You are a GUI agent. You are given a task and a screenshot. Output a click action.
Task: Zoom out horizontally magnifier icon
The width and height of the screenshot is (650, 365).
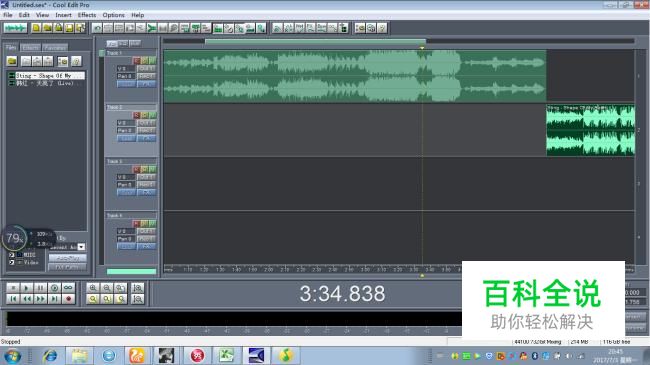click(x=107, y=287)
